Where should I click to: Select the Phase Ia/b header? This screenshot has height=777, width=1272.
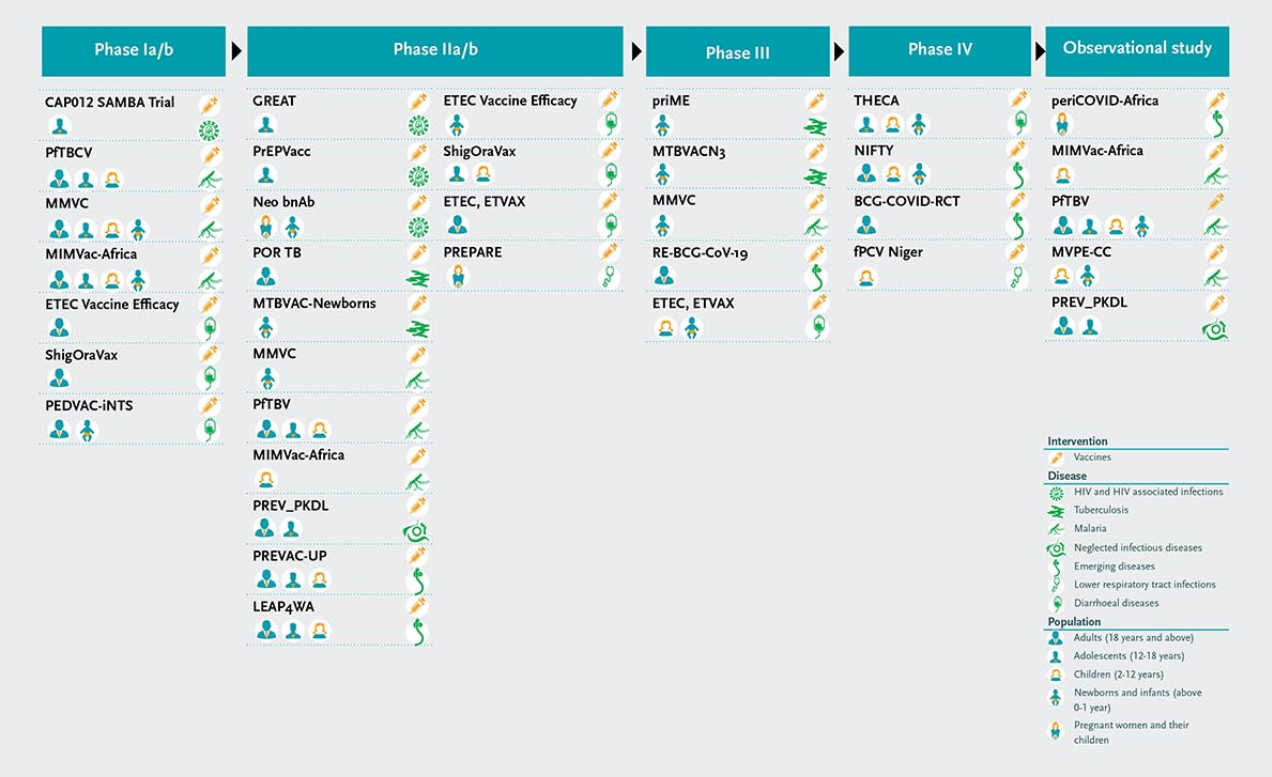(x=133, y=51)
